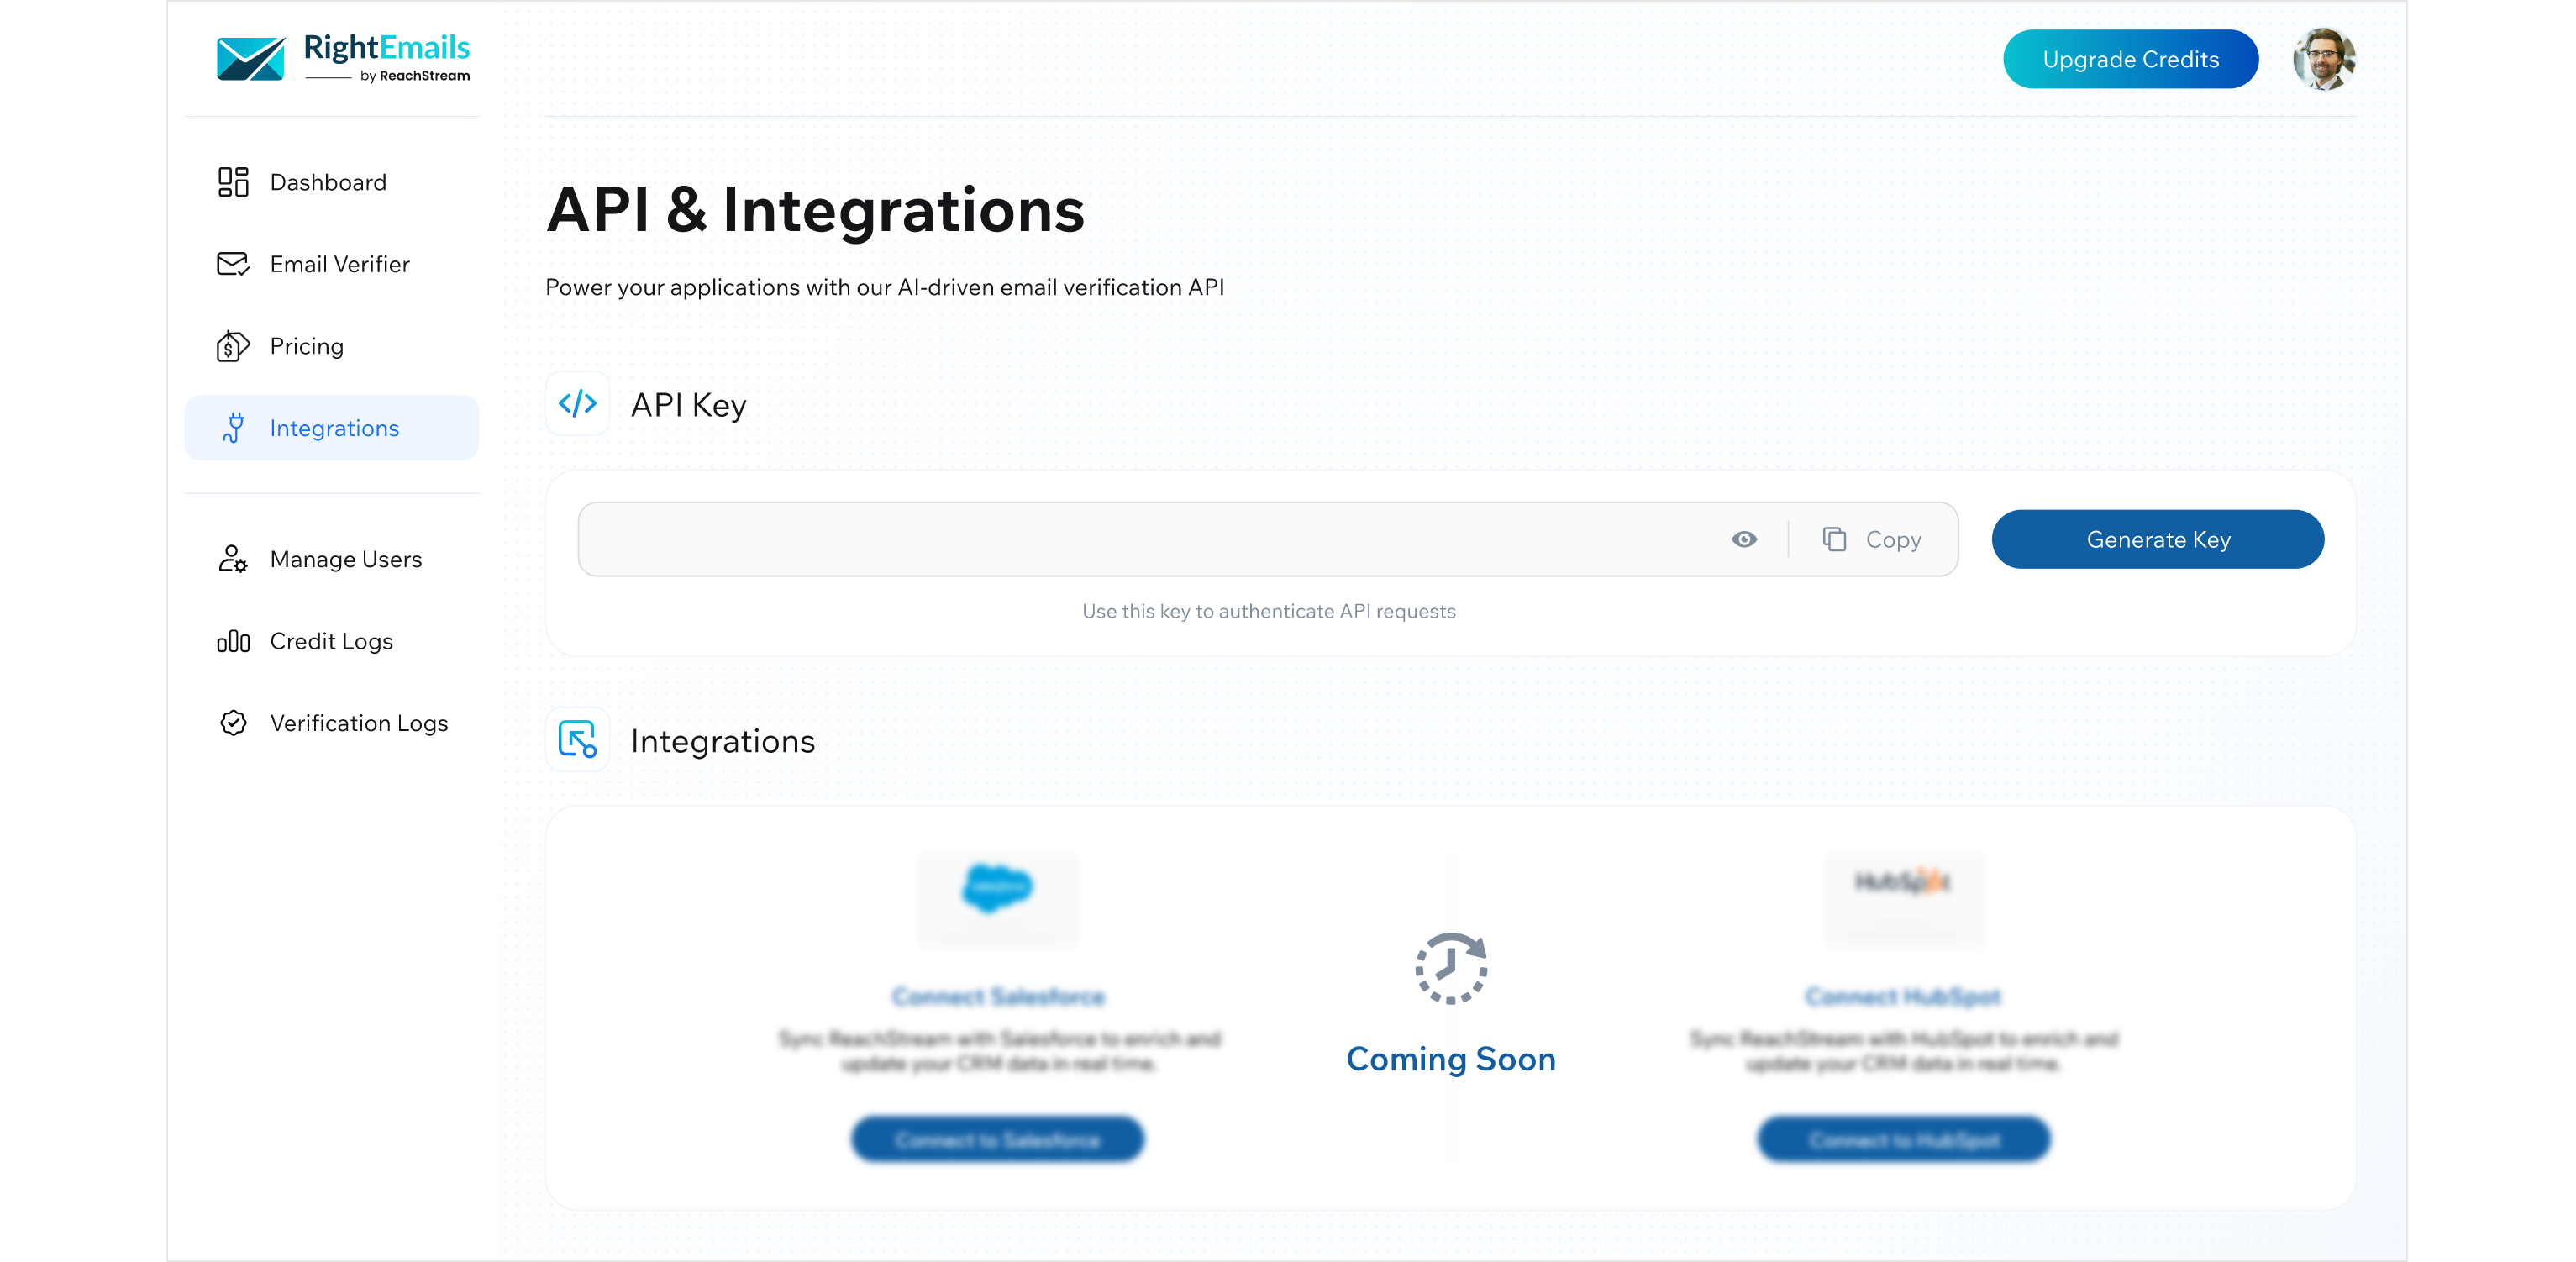2576x1262 pixels.
Task: Click the Integrations plug icon
Action: [x=233, y=428]
